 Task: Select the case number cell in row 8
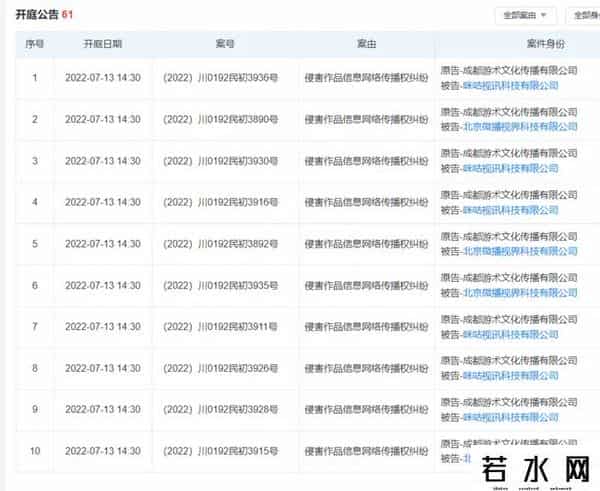click(220, 369)
